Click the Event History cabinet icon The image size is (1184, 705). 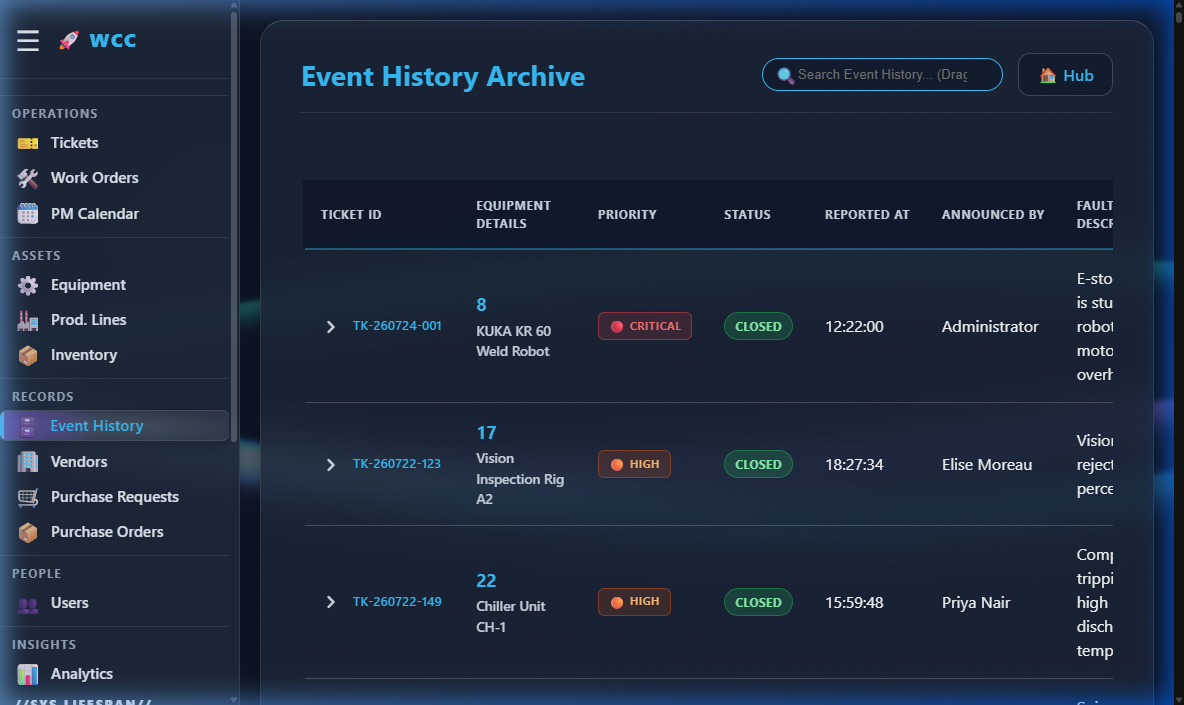click(28, 426)
